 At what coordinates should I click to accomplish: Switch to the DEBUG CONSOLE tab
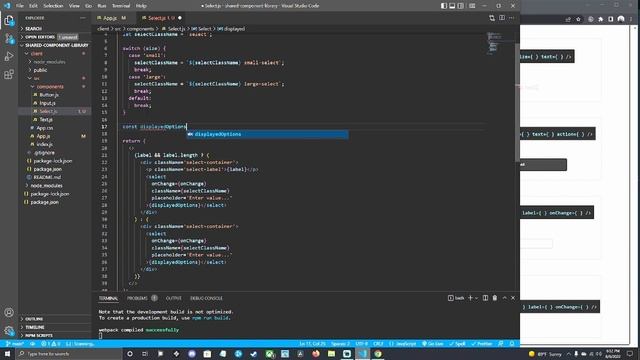[206, 298]
